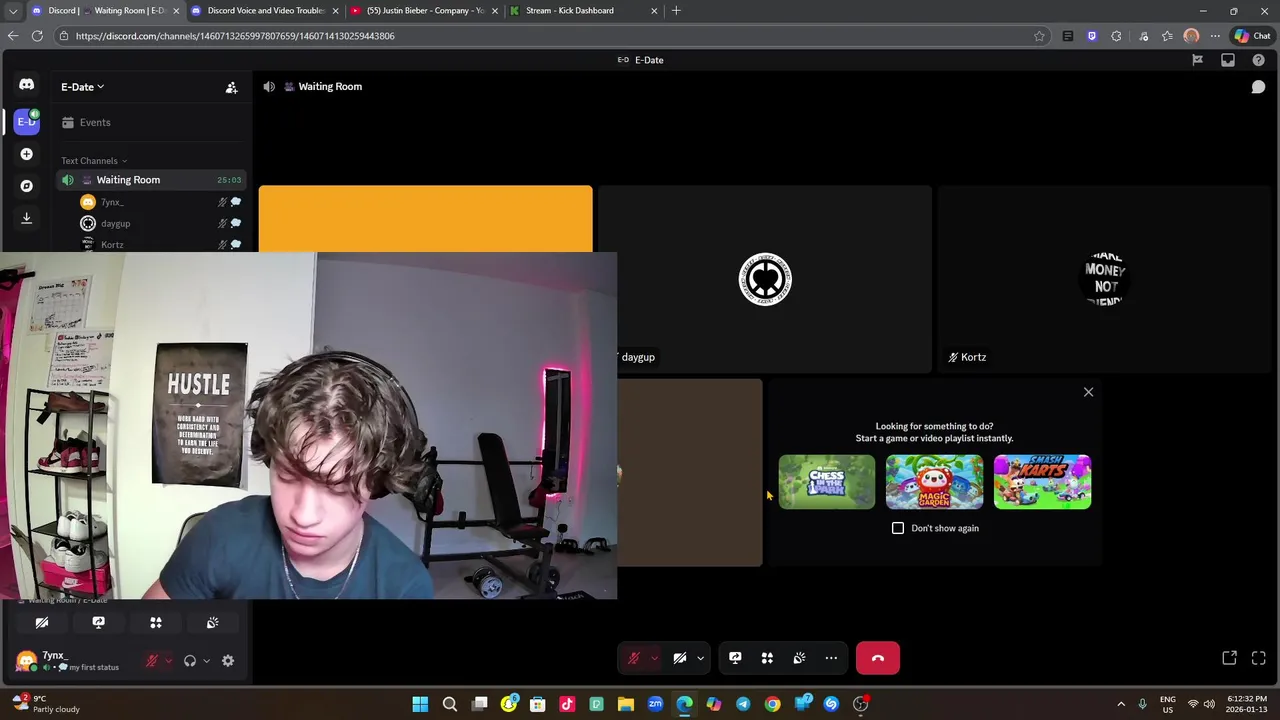Screen dimensions: 1280x720
Task: Invite people to the E-Date server
Action: pyautogui.click(x=231, y=87)
